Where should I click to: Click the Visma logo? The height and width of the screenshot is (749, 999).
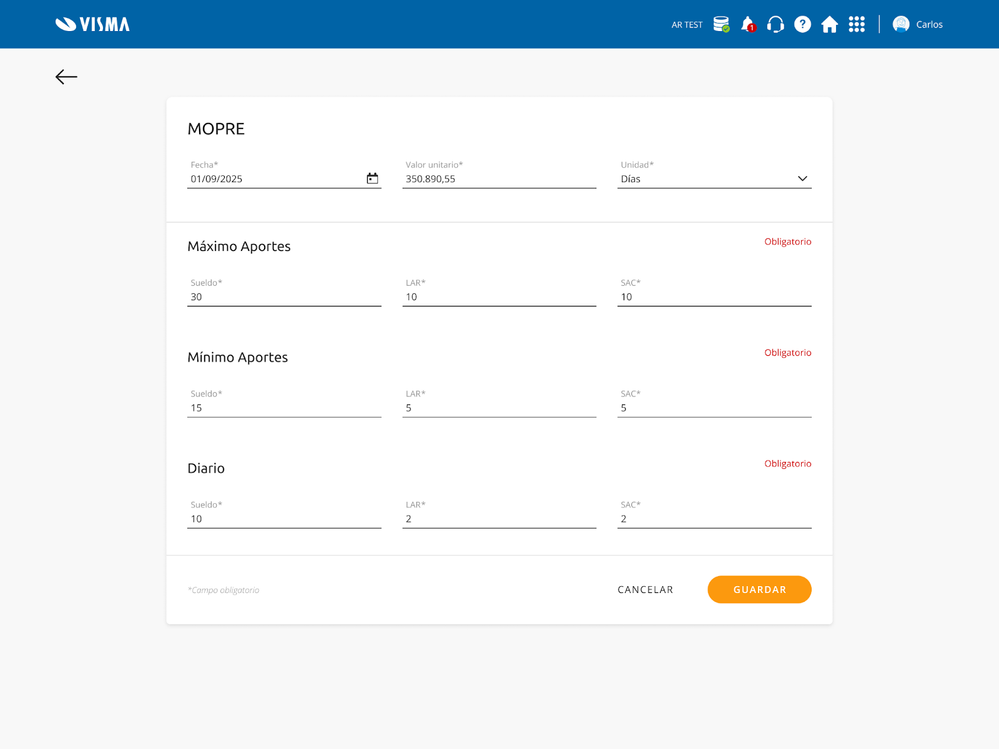pyautogui.click(x=92, y=24)
